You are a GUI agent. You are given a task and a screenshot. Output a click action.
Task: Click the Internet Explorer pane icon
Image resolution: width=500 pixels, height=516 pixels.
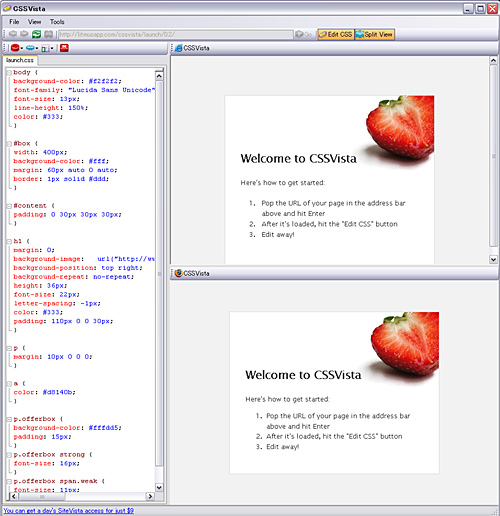click(178, 48)
